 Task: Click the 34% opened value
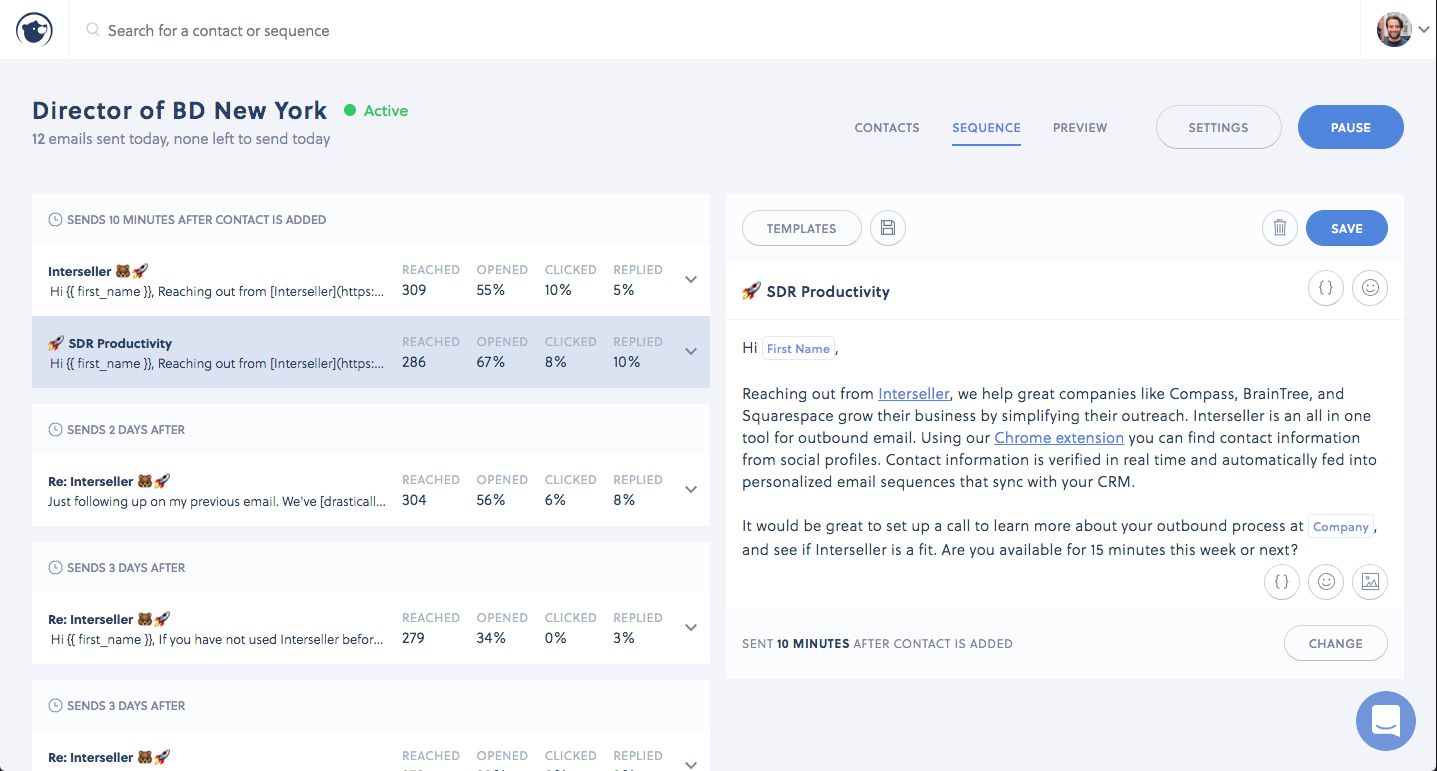click(491, 638)
